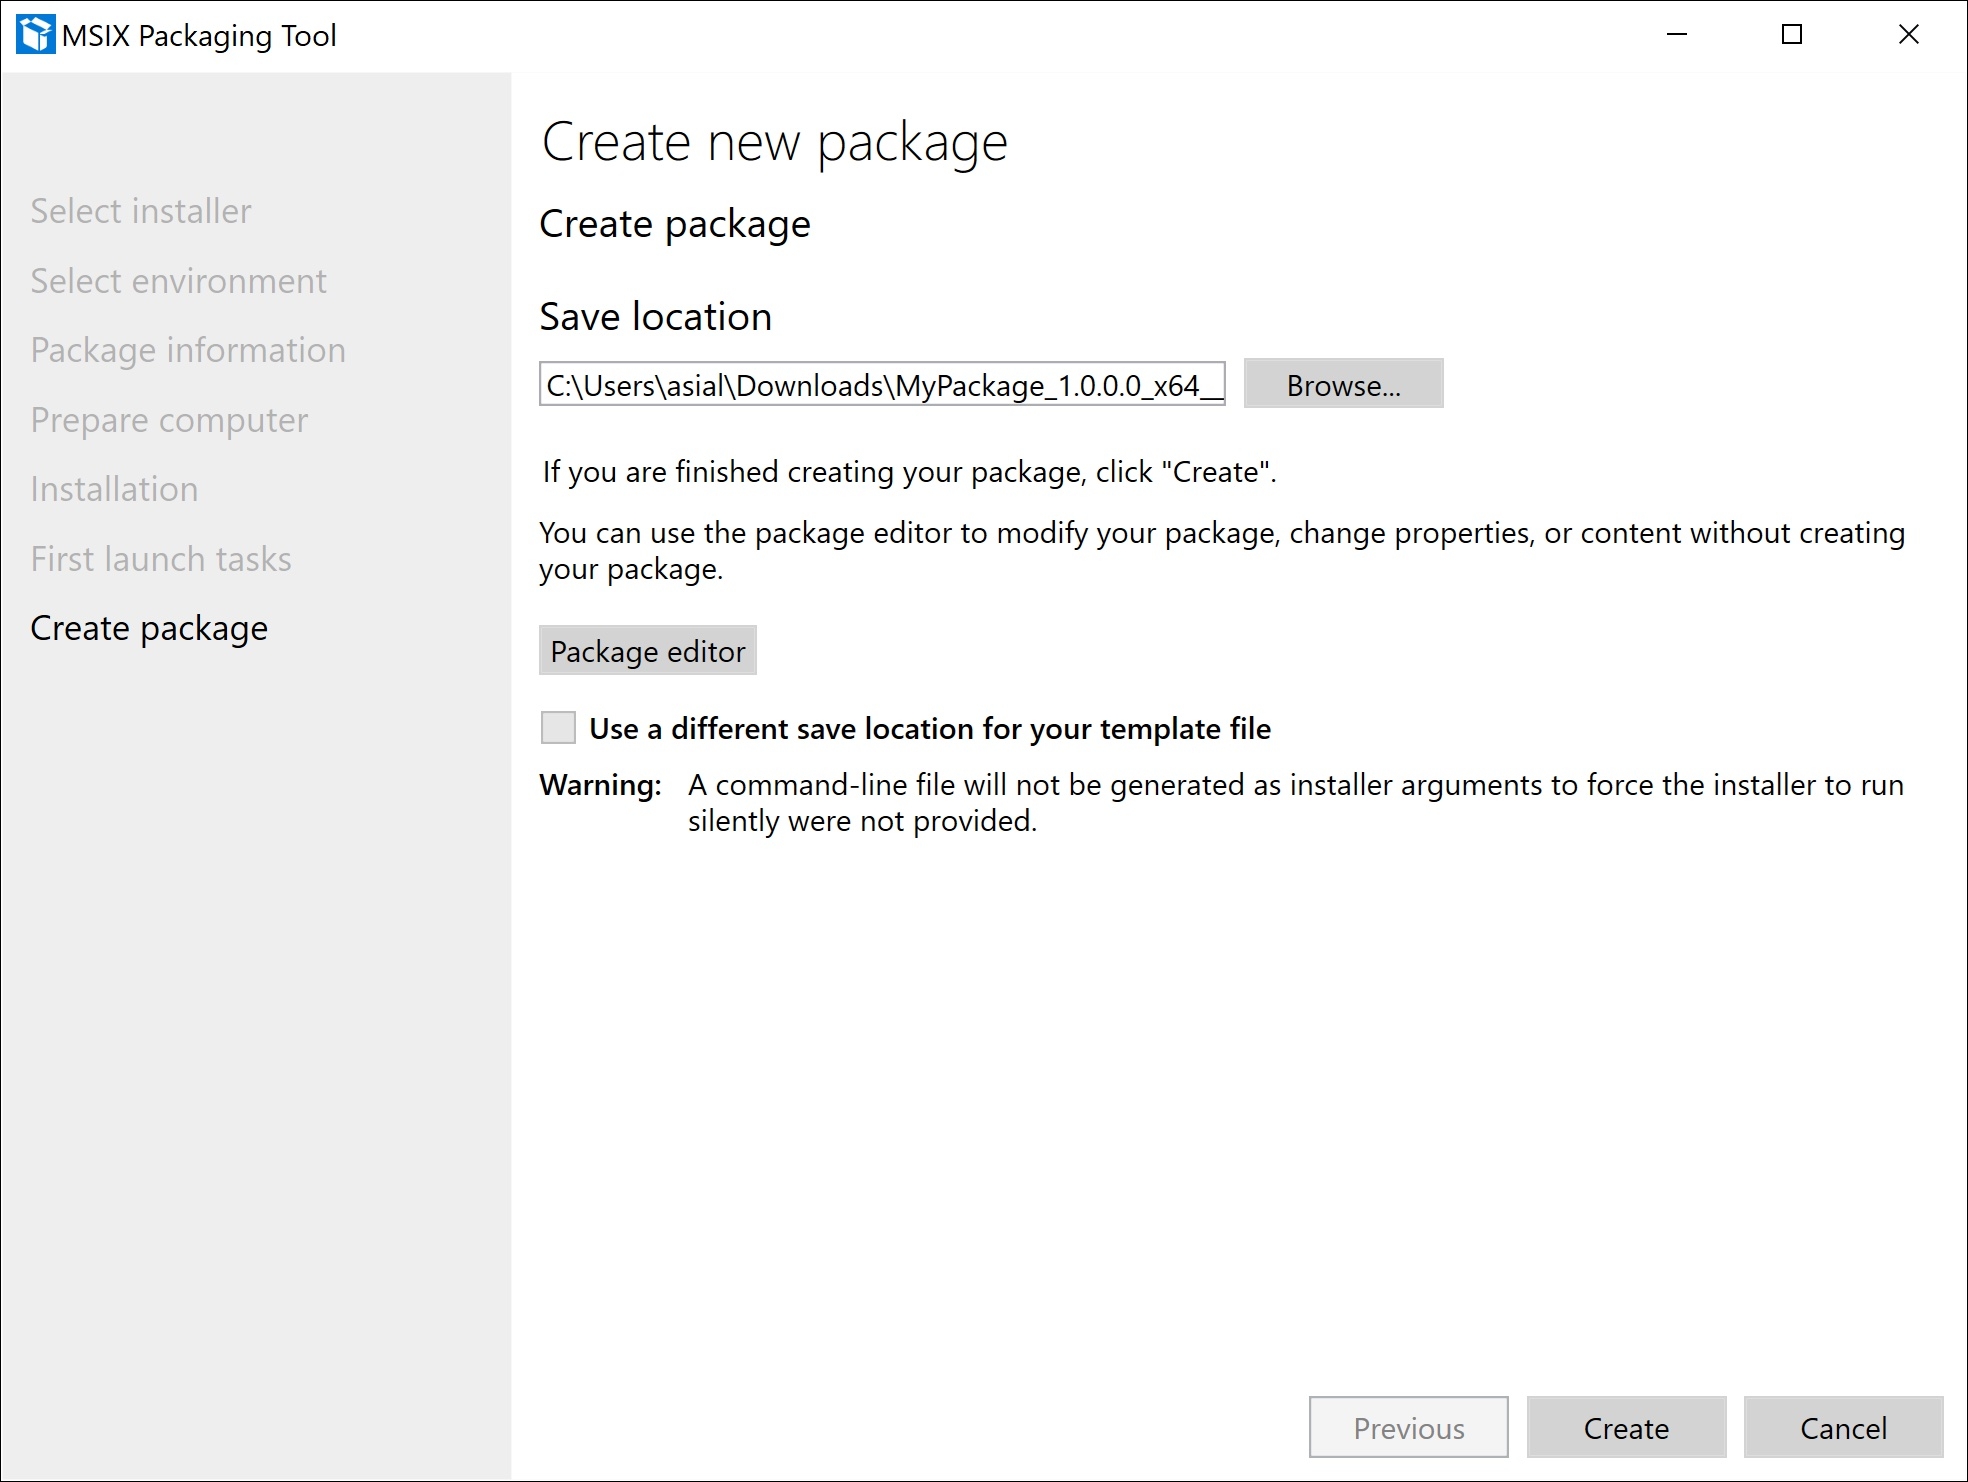Screen dimensions: 1968x1482
Task: Jump to the Installation step
Action: point(114,489)
